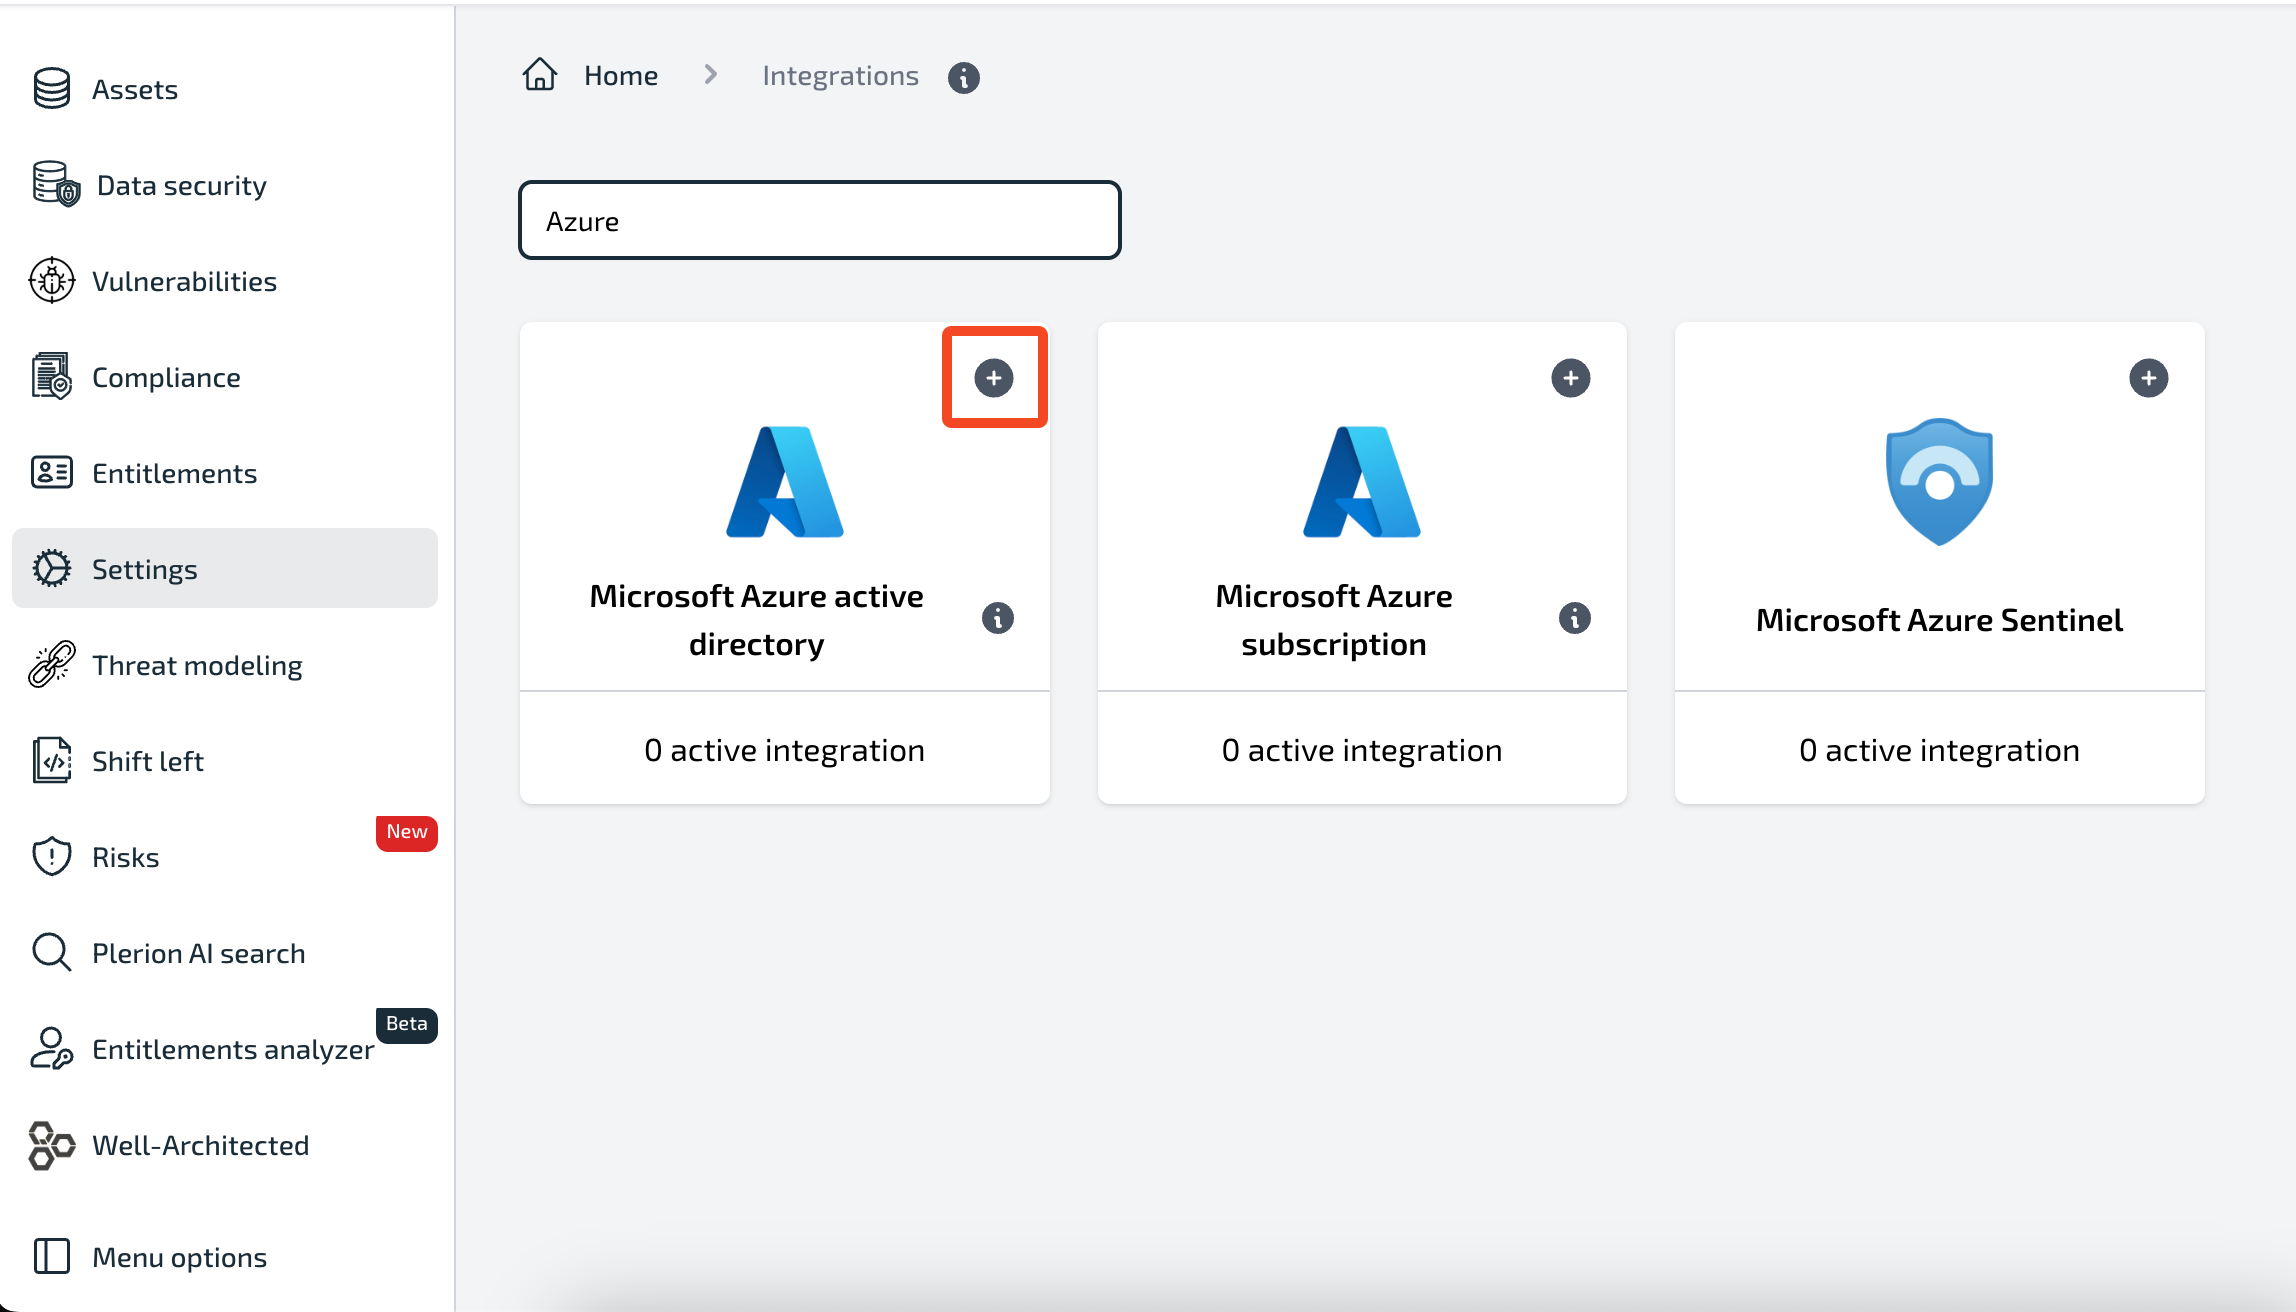Image resolution: width=2296 pixels, height=1312 pixels.
Task: Click active integration count under Azure subscription
Action: [x=1362, y=750]
